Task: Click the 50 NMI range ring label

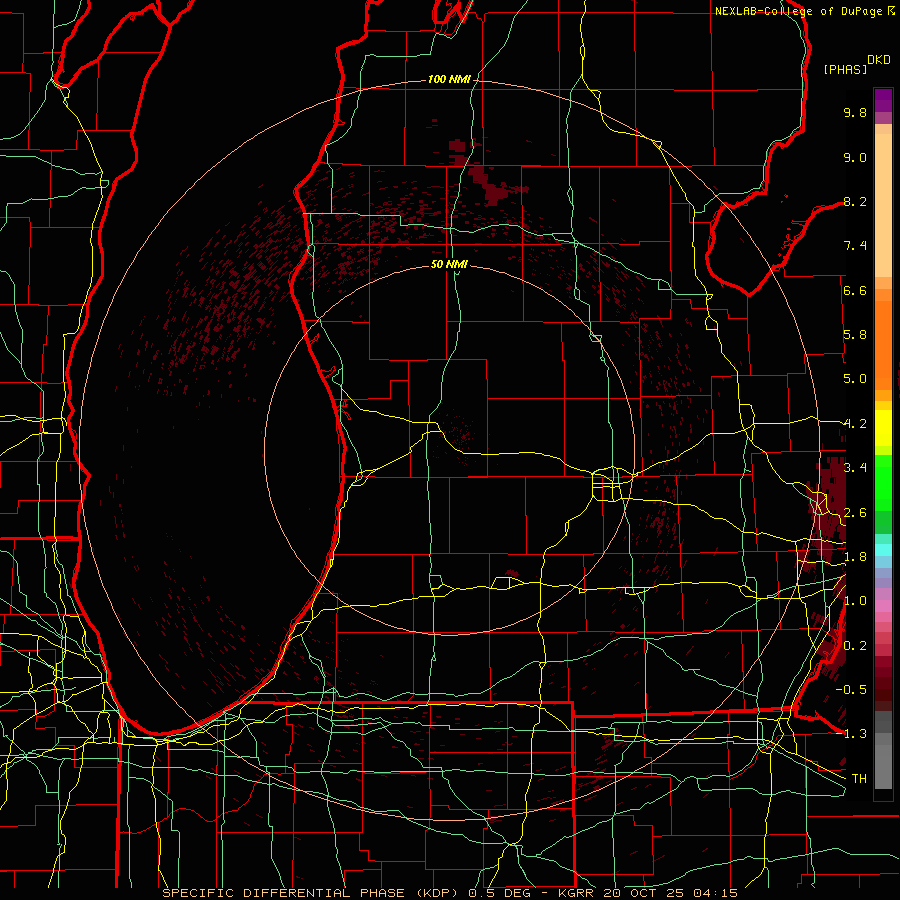Action: tap(449, 264)
